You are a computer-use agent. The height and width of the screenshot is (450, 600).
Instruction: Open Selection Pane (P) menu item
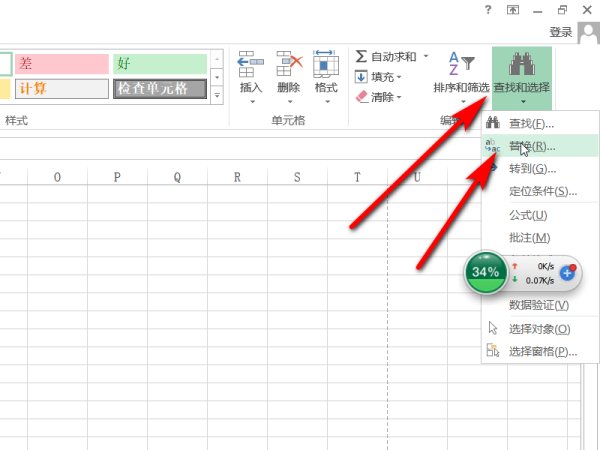(x=540, y=351)
